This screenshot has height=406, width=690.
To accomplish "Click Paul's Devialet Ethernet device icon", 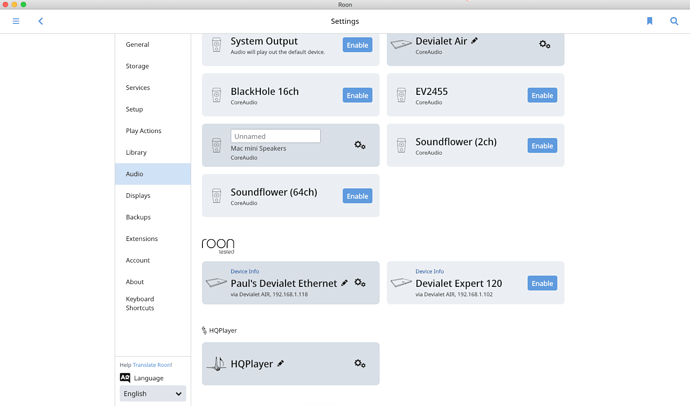I will tap(216, 282).
